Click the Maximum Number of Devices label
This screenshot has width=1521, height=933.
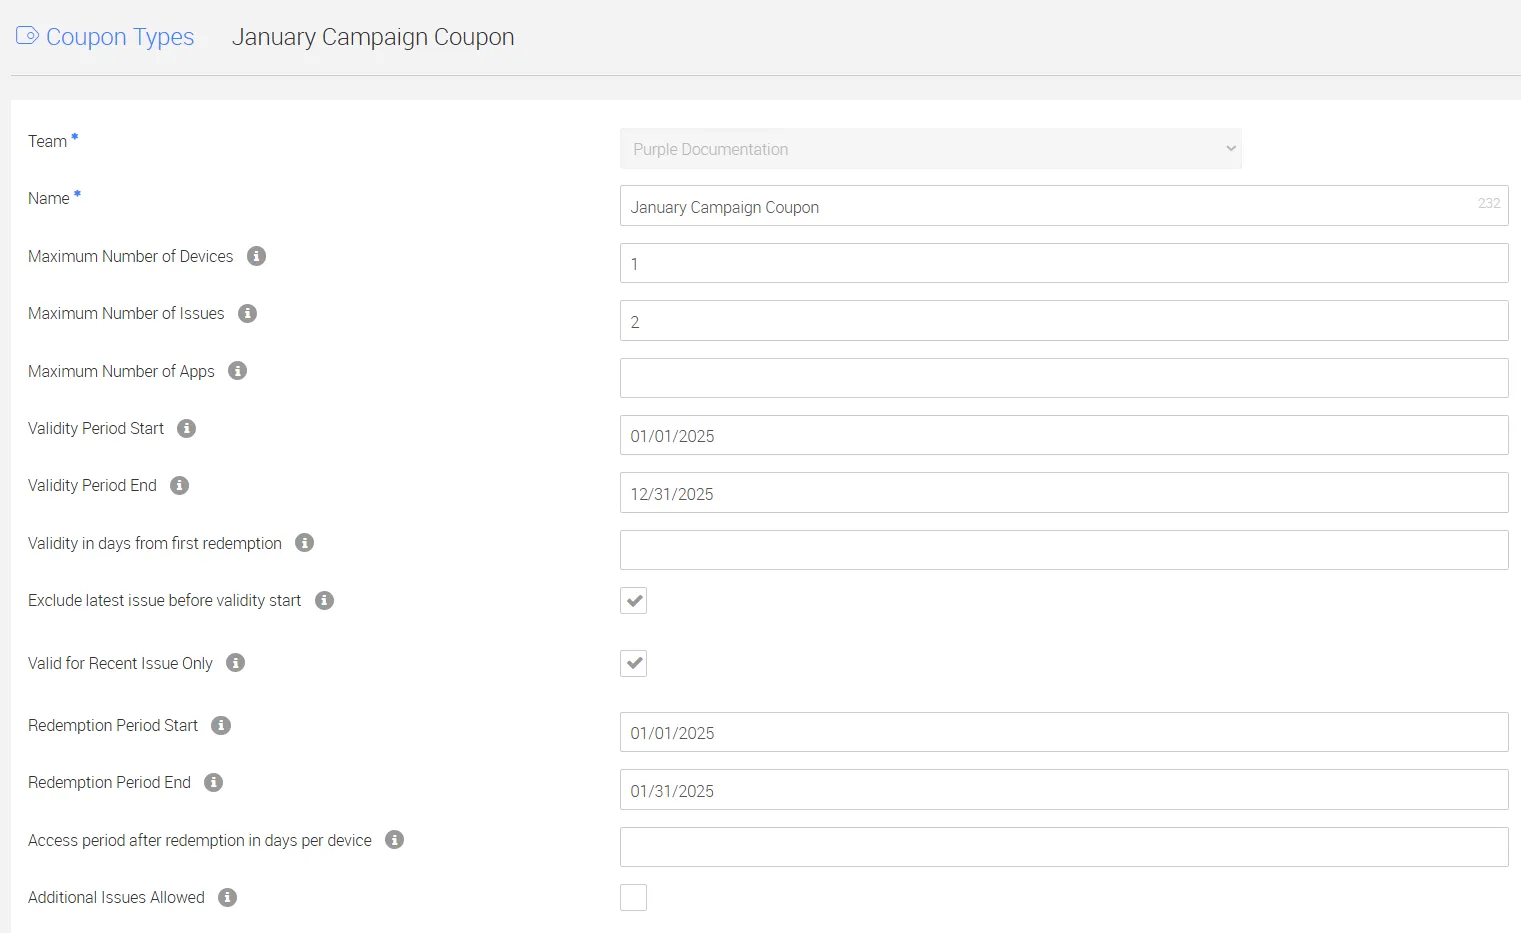(x=130, y=256)
